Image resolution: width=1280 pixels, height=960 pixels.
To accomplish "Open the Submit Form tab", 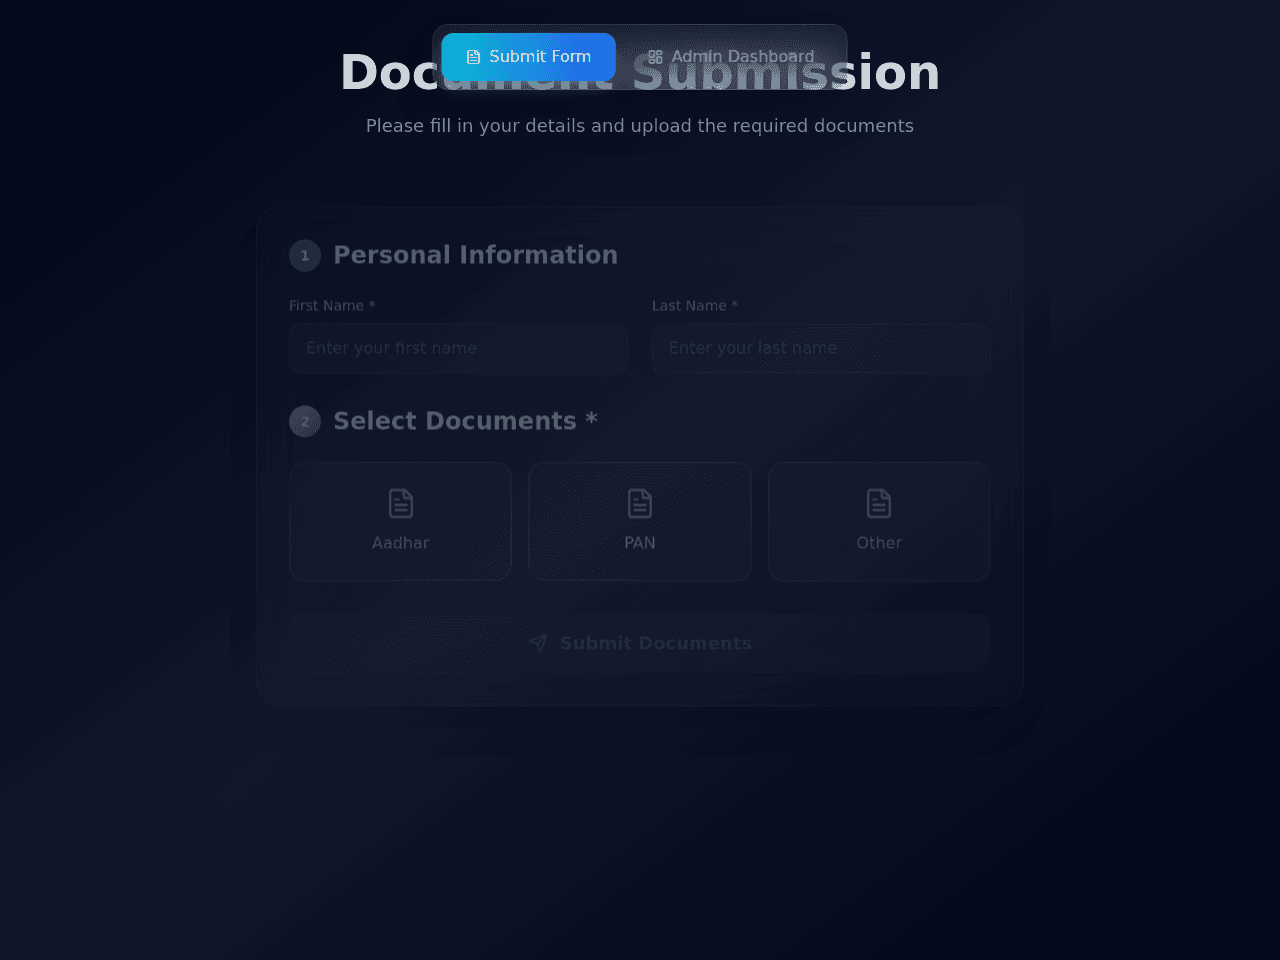I will coord(528,57).
